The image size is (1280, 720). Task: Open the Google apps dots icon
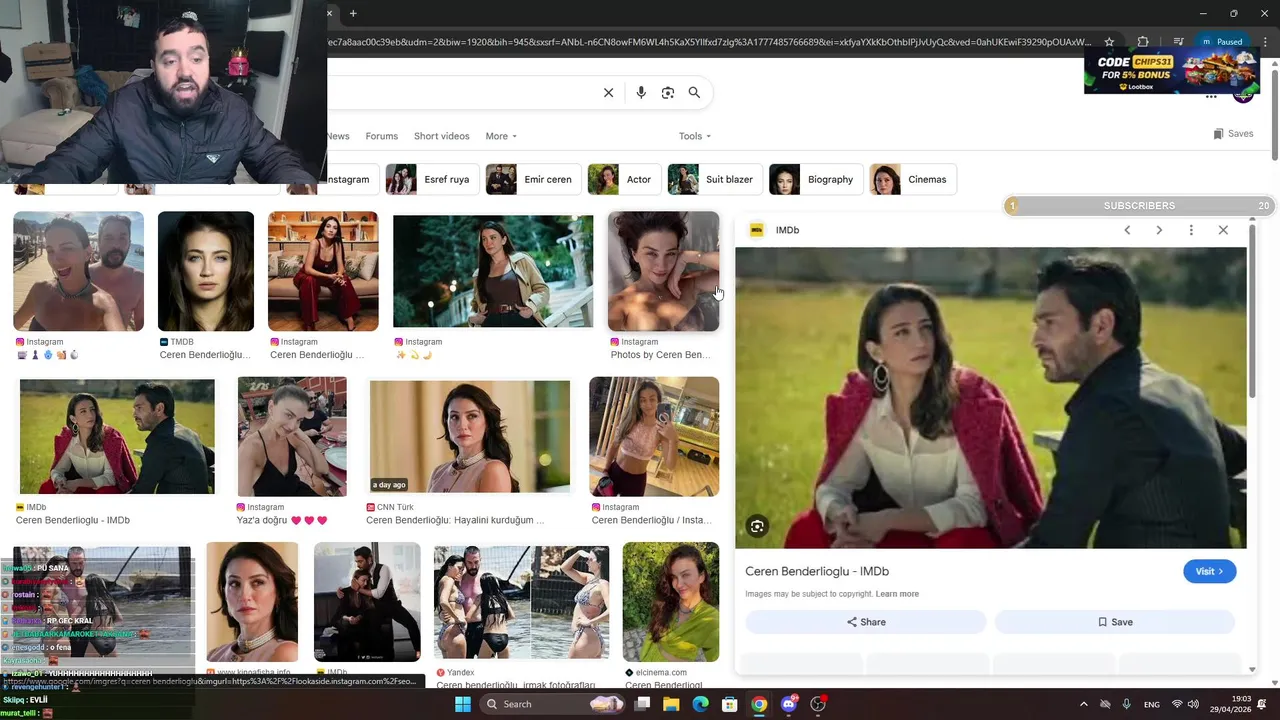tap(1211, 96)
